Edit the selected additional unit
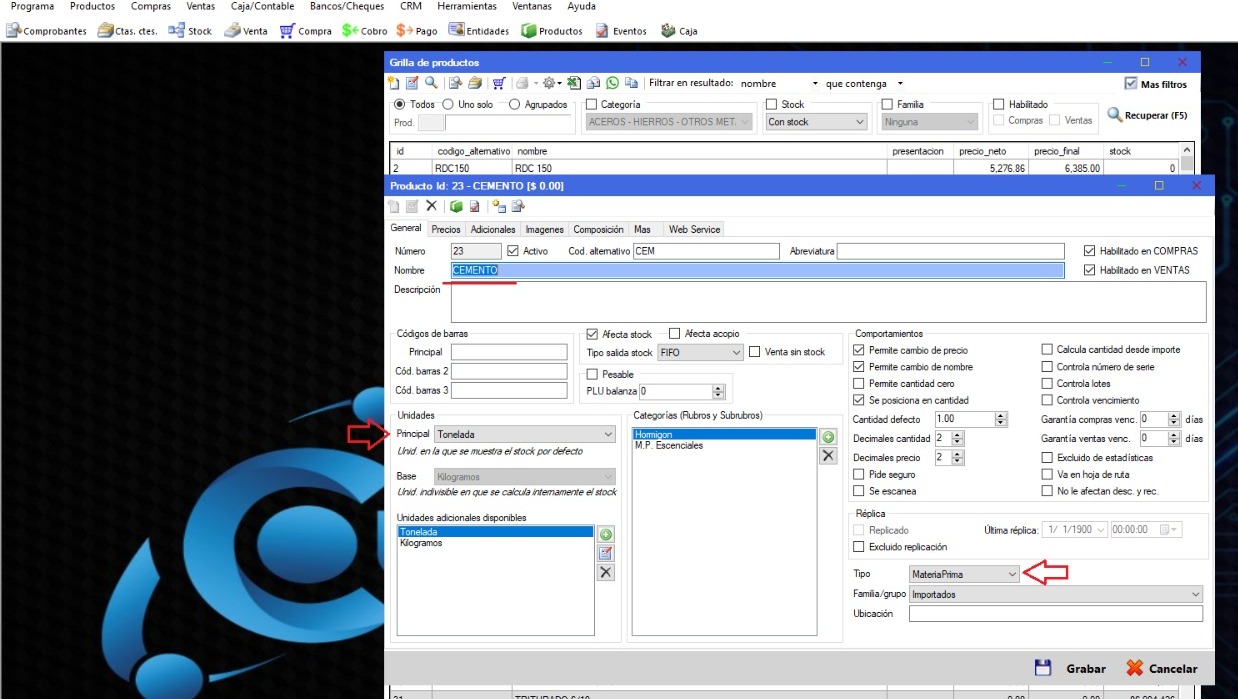Screen dimensions: 1238x699 tap(605, 553)
